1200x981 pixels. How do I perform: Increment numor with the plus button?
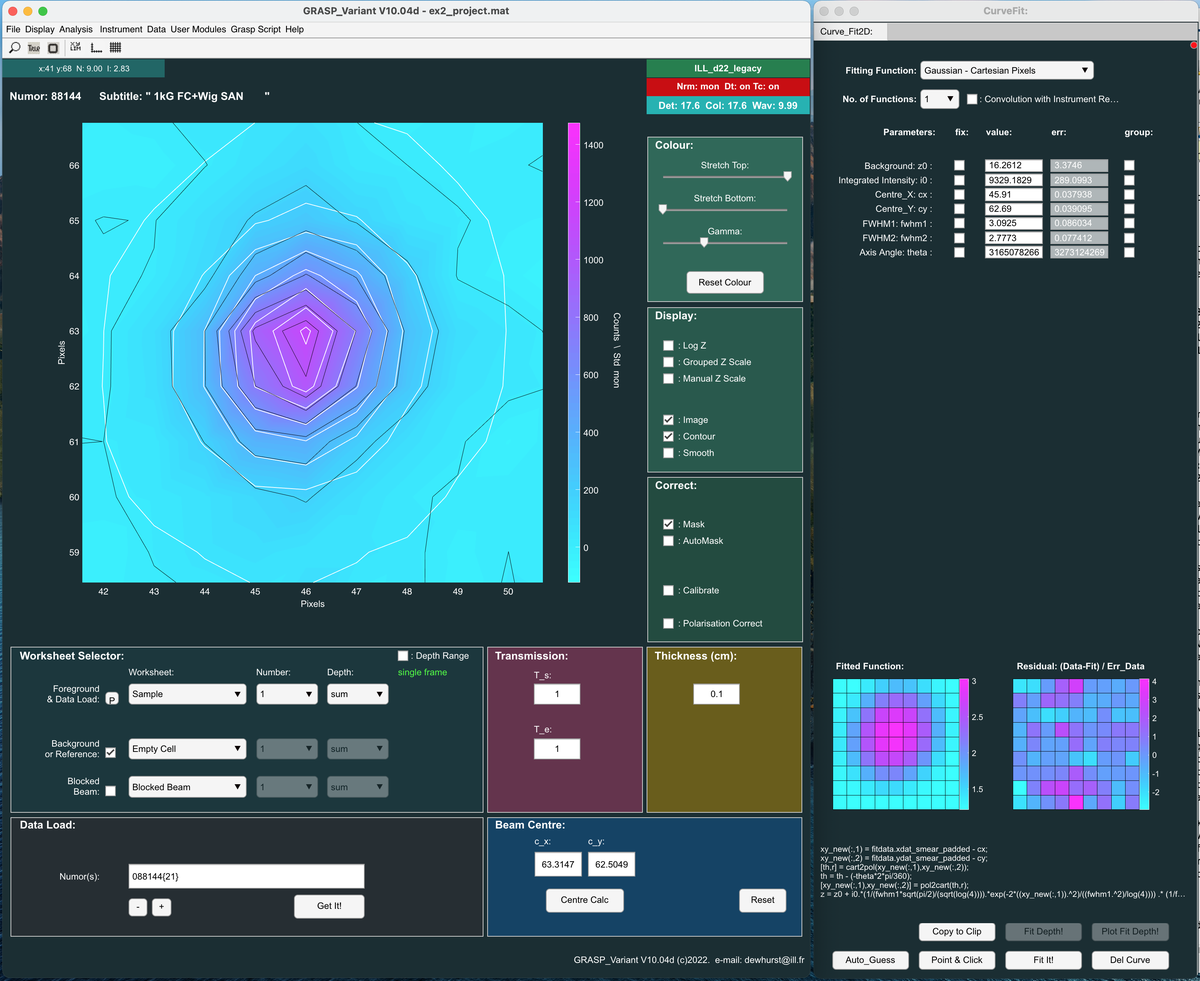(161, 907)
